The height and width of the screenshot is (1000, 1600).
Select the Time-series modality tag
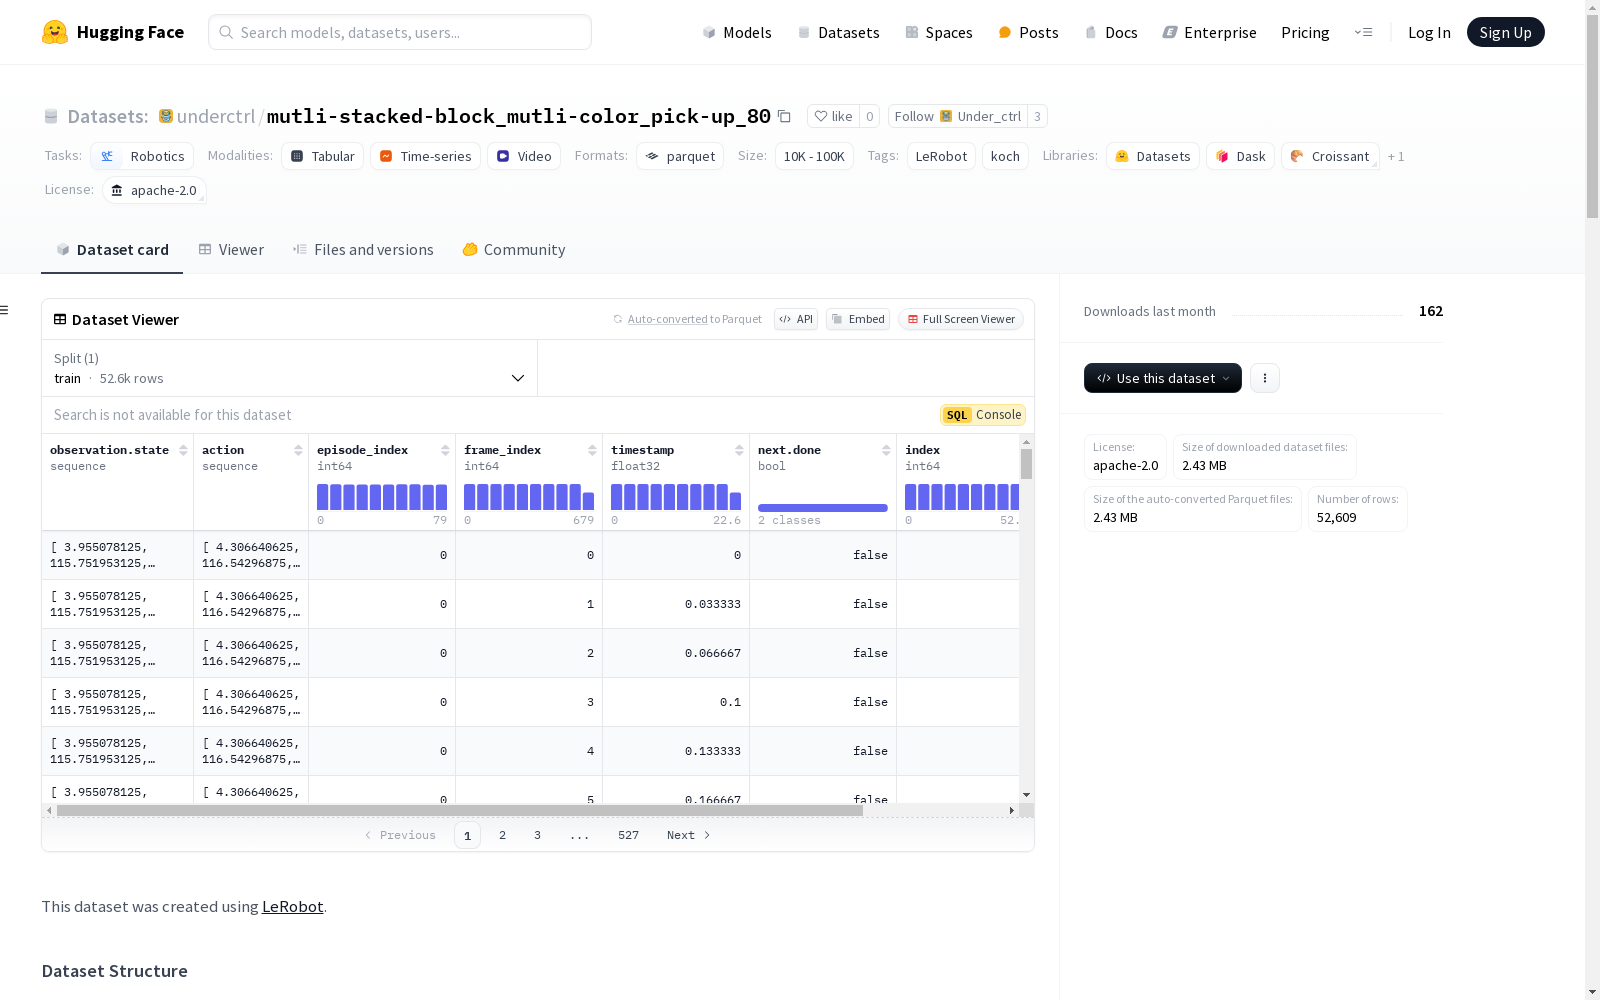(x=425, y=156)
